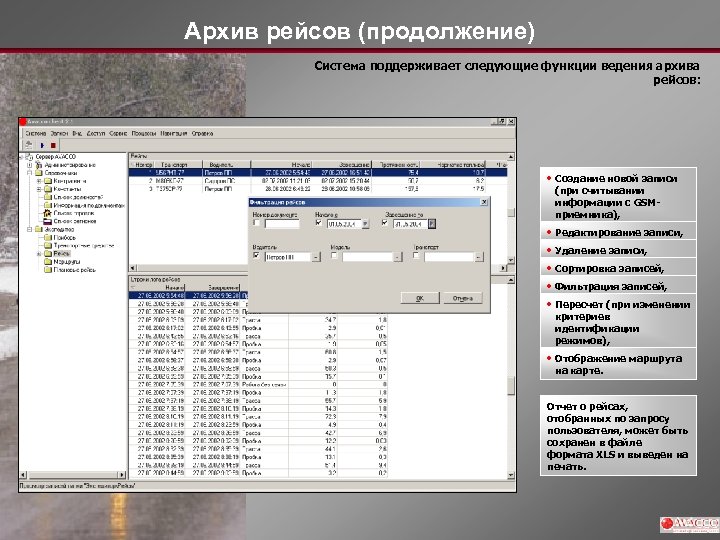Click the 'Сортировка записей' bullet text

click(x=609, y=269)
